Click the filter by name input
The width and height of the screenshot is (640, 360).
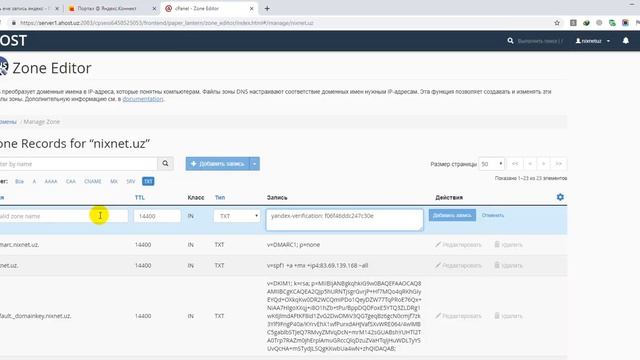tap(78, 164)
